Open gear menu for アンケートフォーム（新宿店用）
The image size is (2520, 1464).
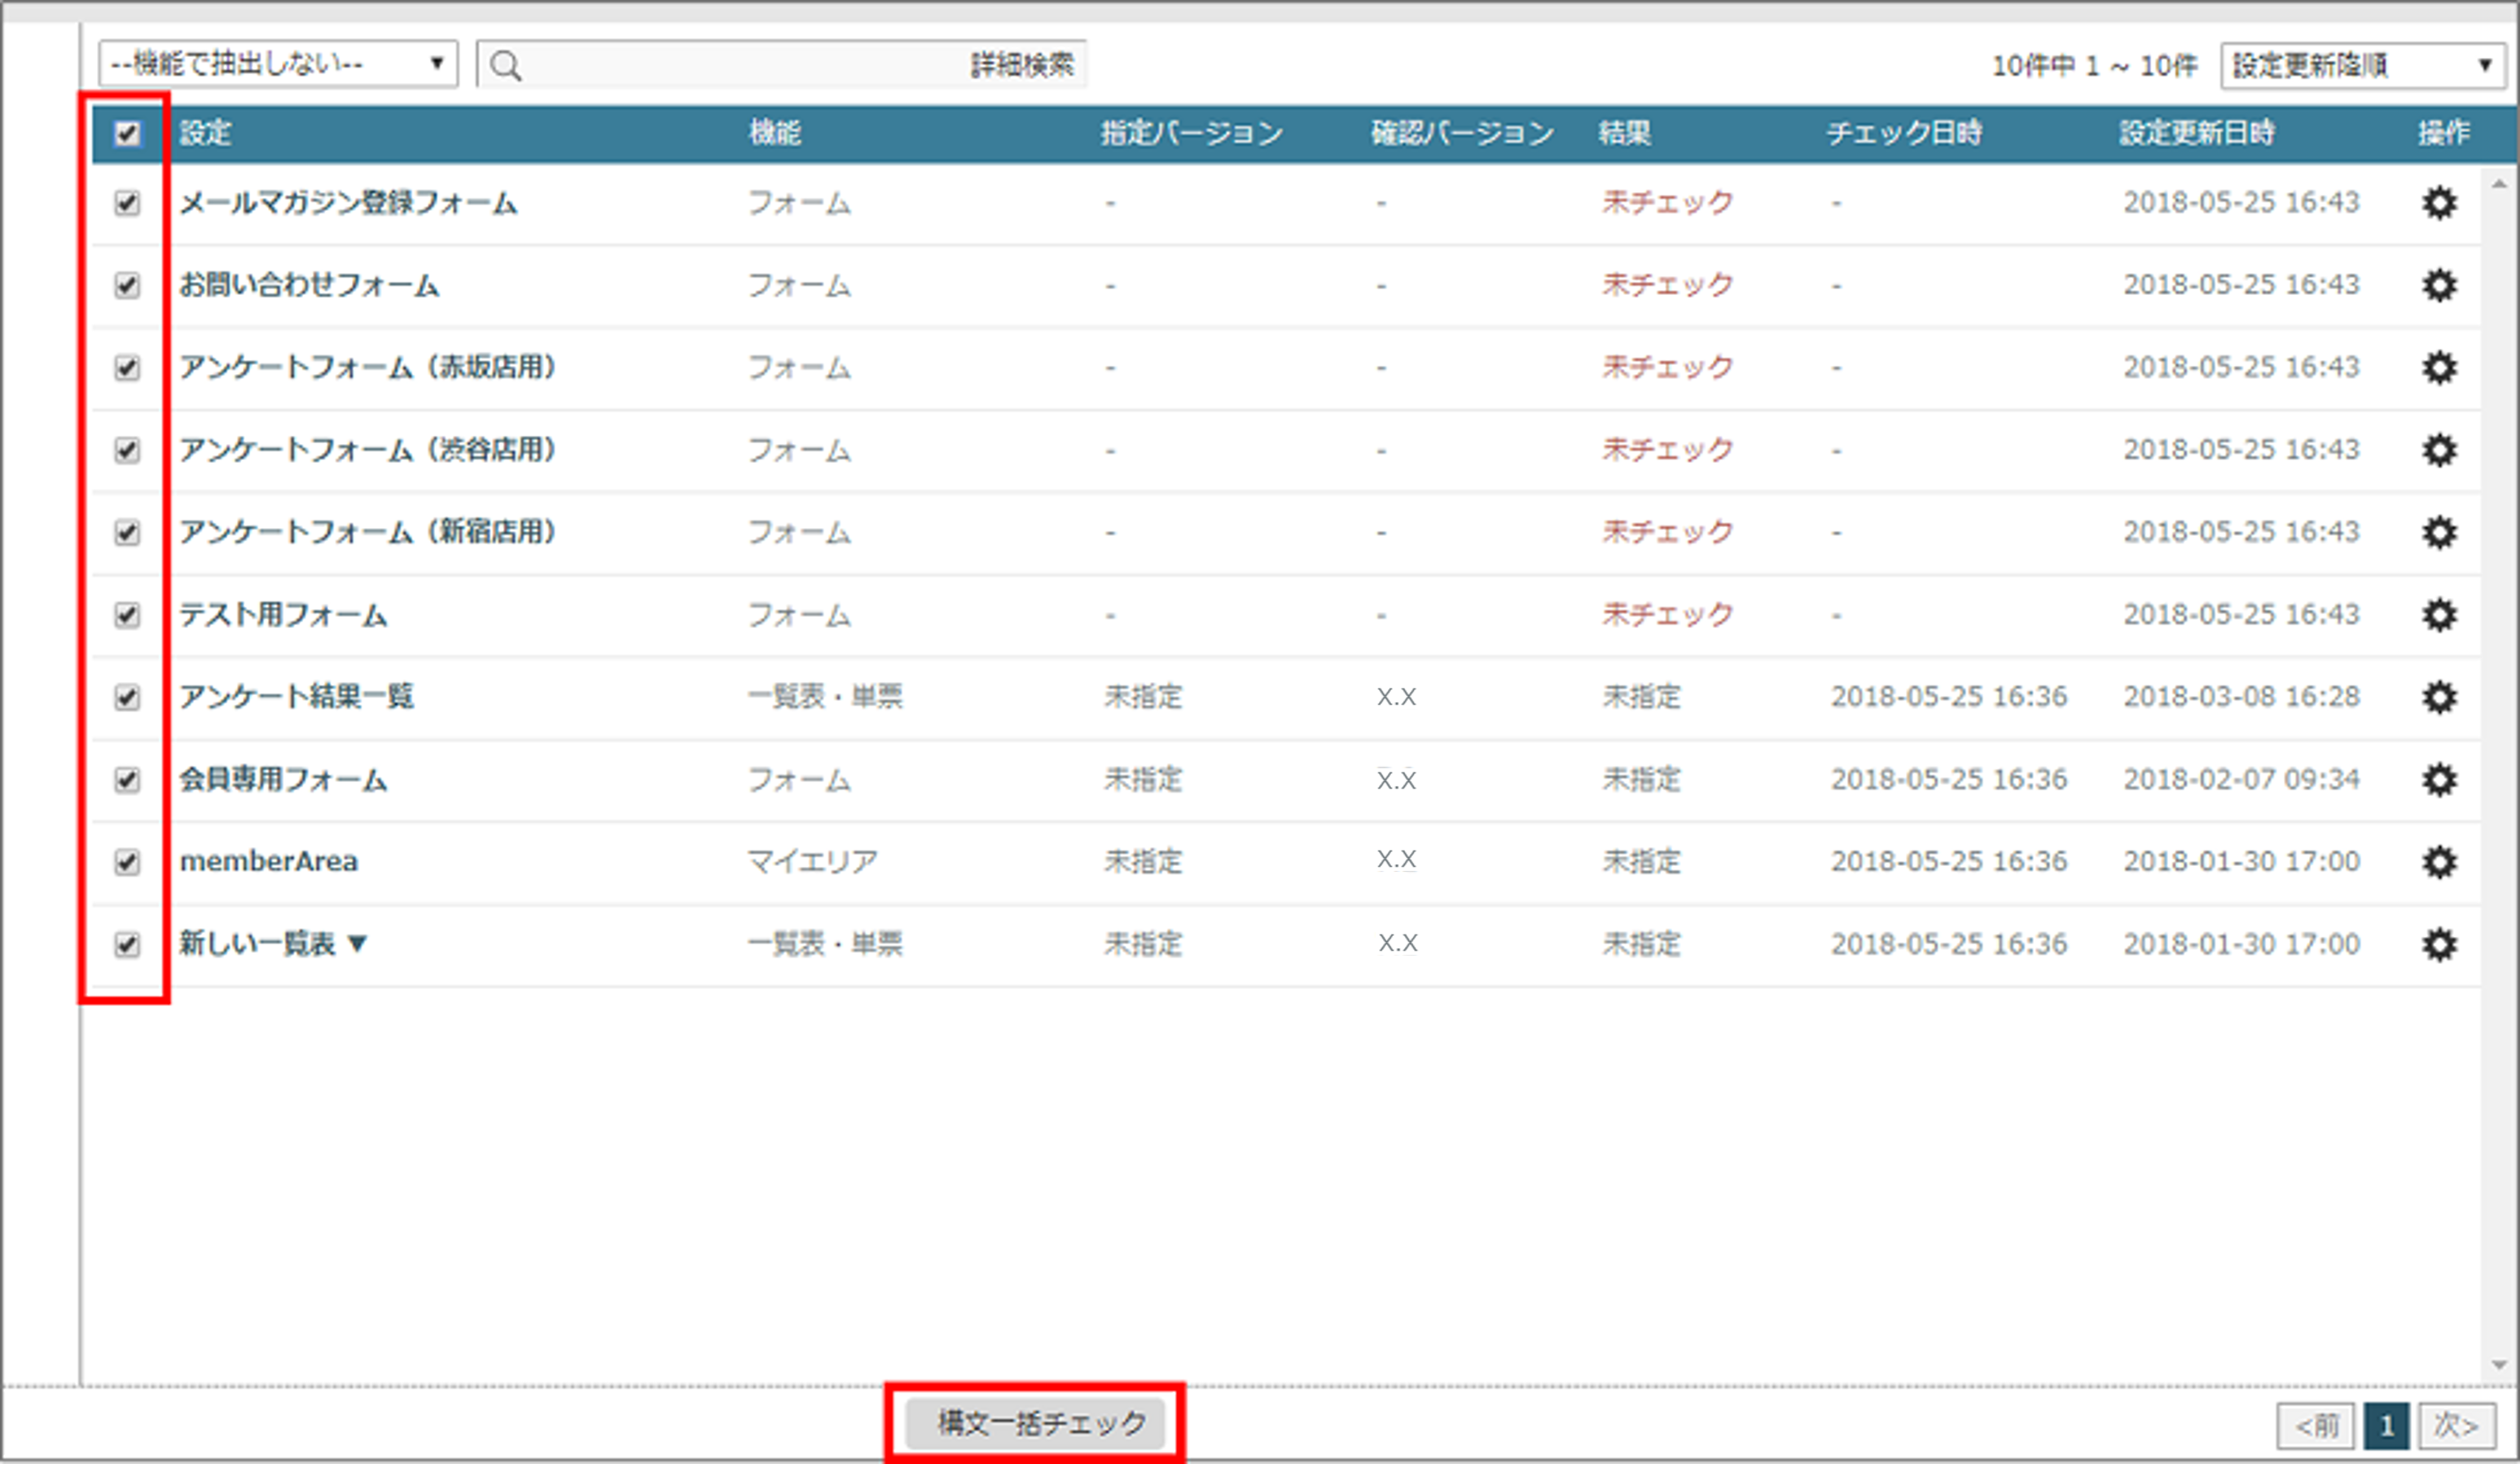click(x=2439, y=532)
